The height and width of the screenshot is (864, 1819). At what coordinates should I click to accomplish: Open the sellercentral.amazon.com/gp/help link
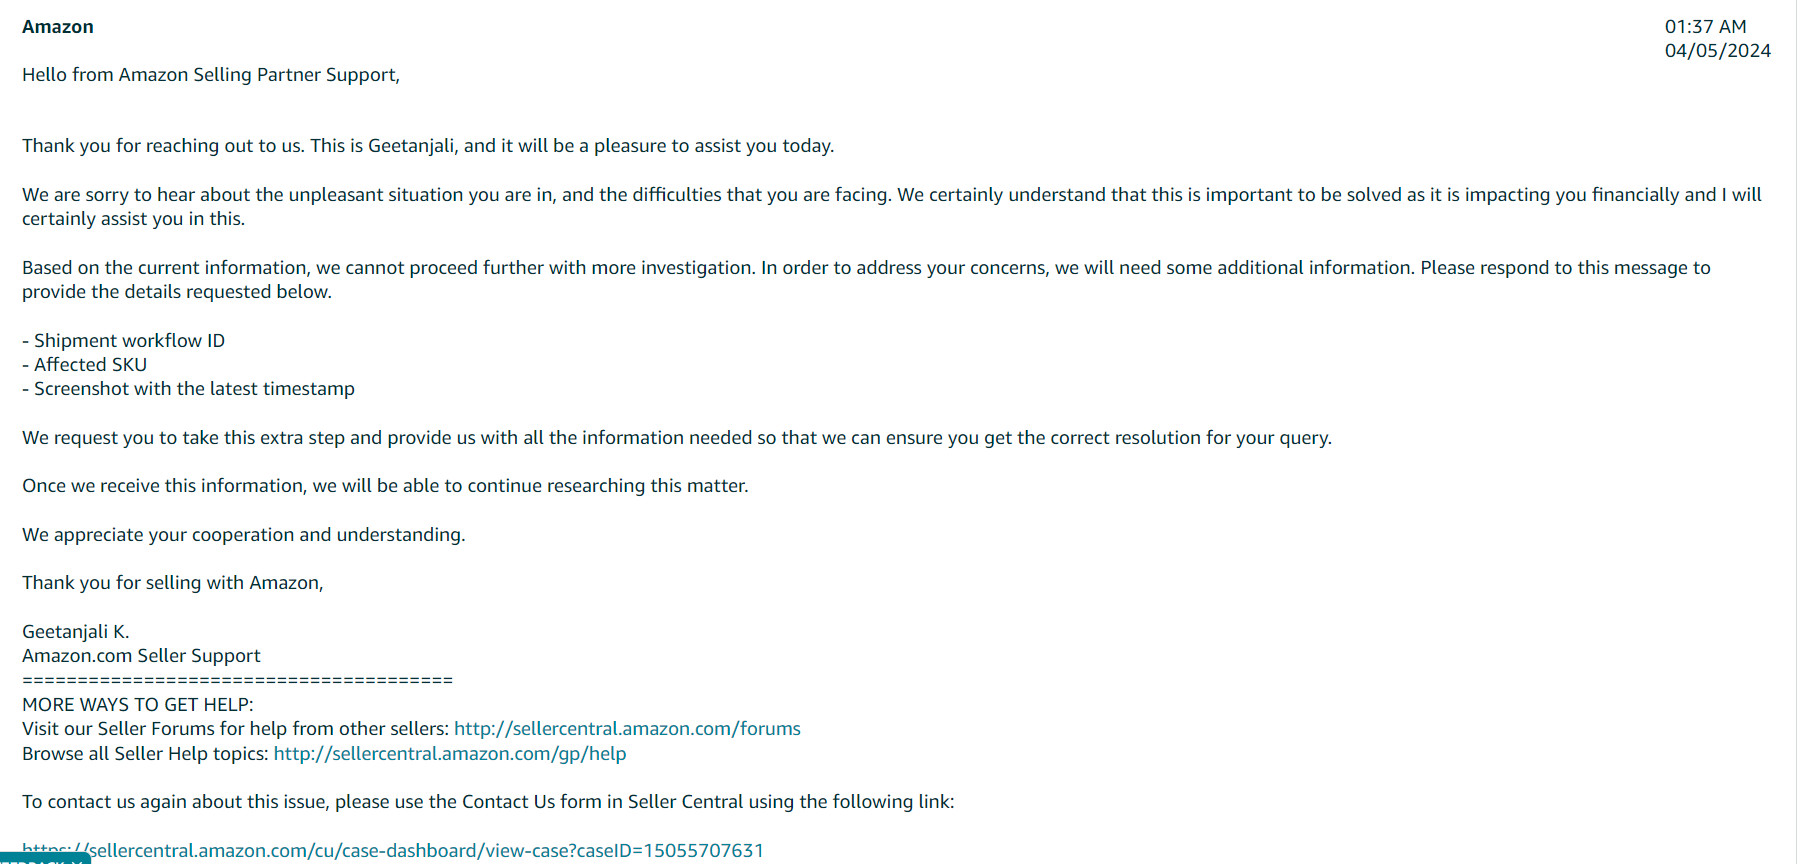tap(450, 754)
